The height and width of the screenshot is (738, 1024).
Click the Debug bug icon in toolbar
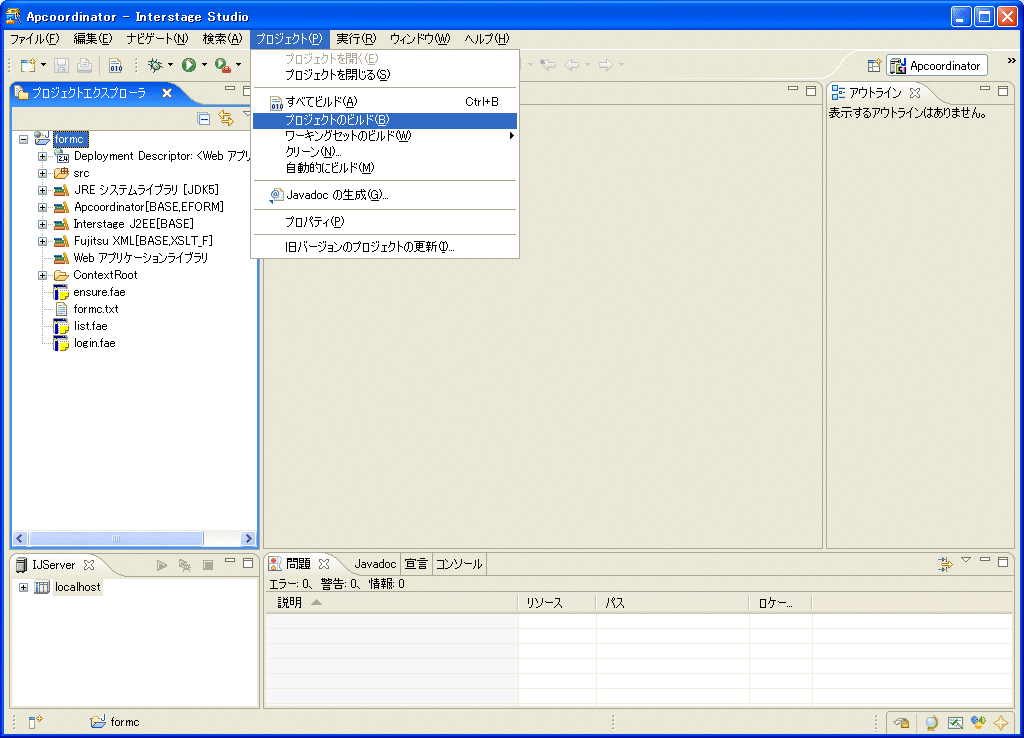pyautogui.click(x=155, y=65)
